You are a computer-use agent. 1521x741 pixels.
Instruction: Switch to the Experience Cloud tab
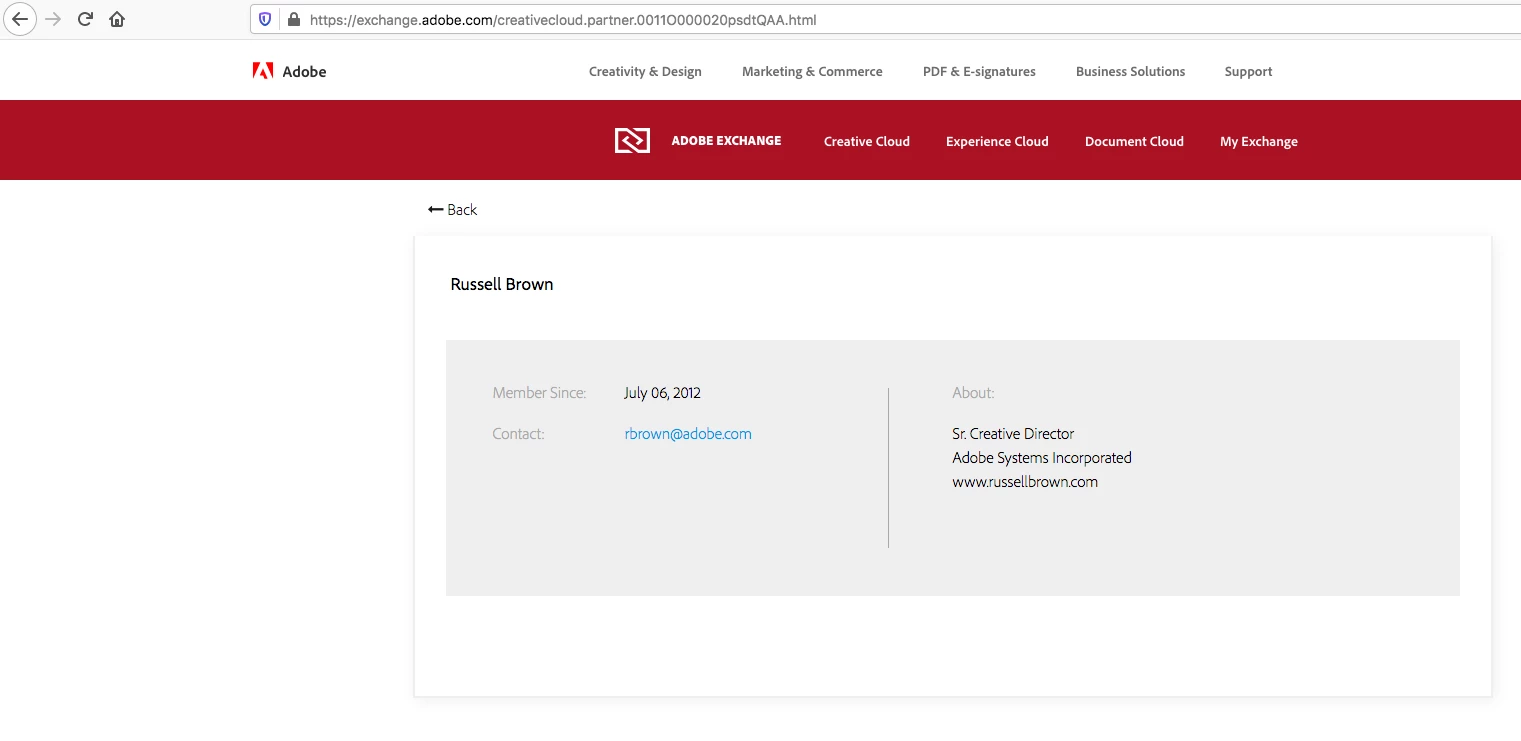click(x=997, y=142)
